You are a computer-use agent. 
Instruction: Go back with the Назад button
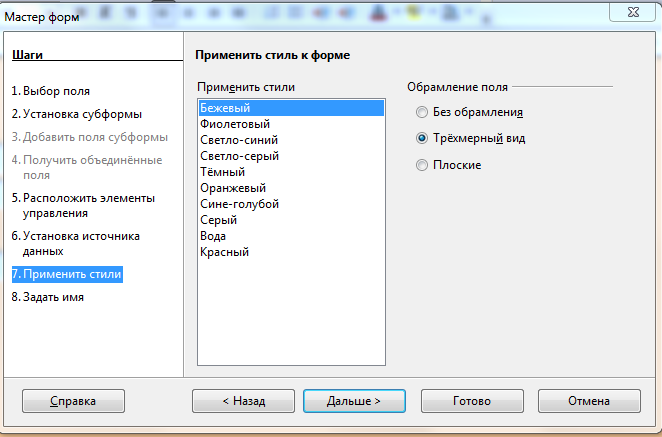click(244, 401)
